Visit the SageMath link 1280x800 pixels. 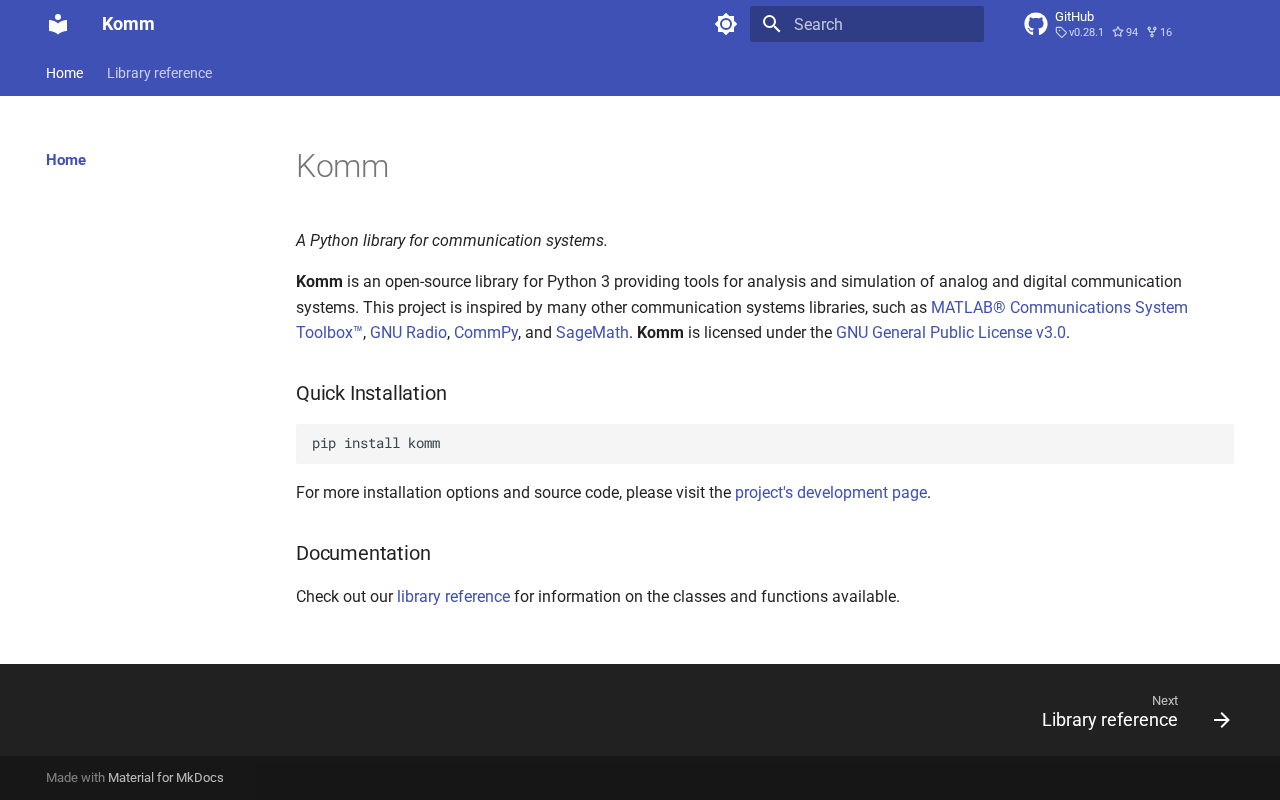pos(592,332)
